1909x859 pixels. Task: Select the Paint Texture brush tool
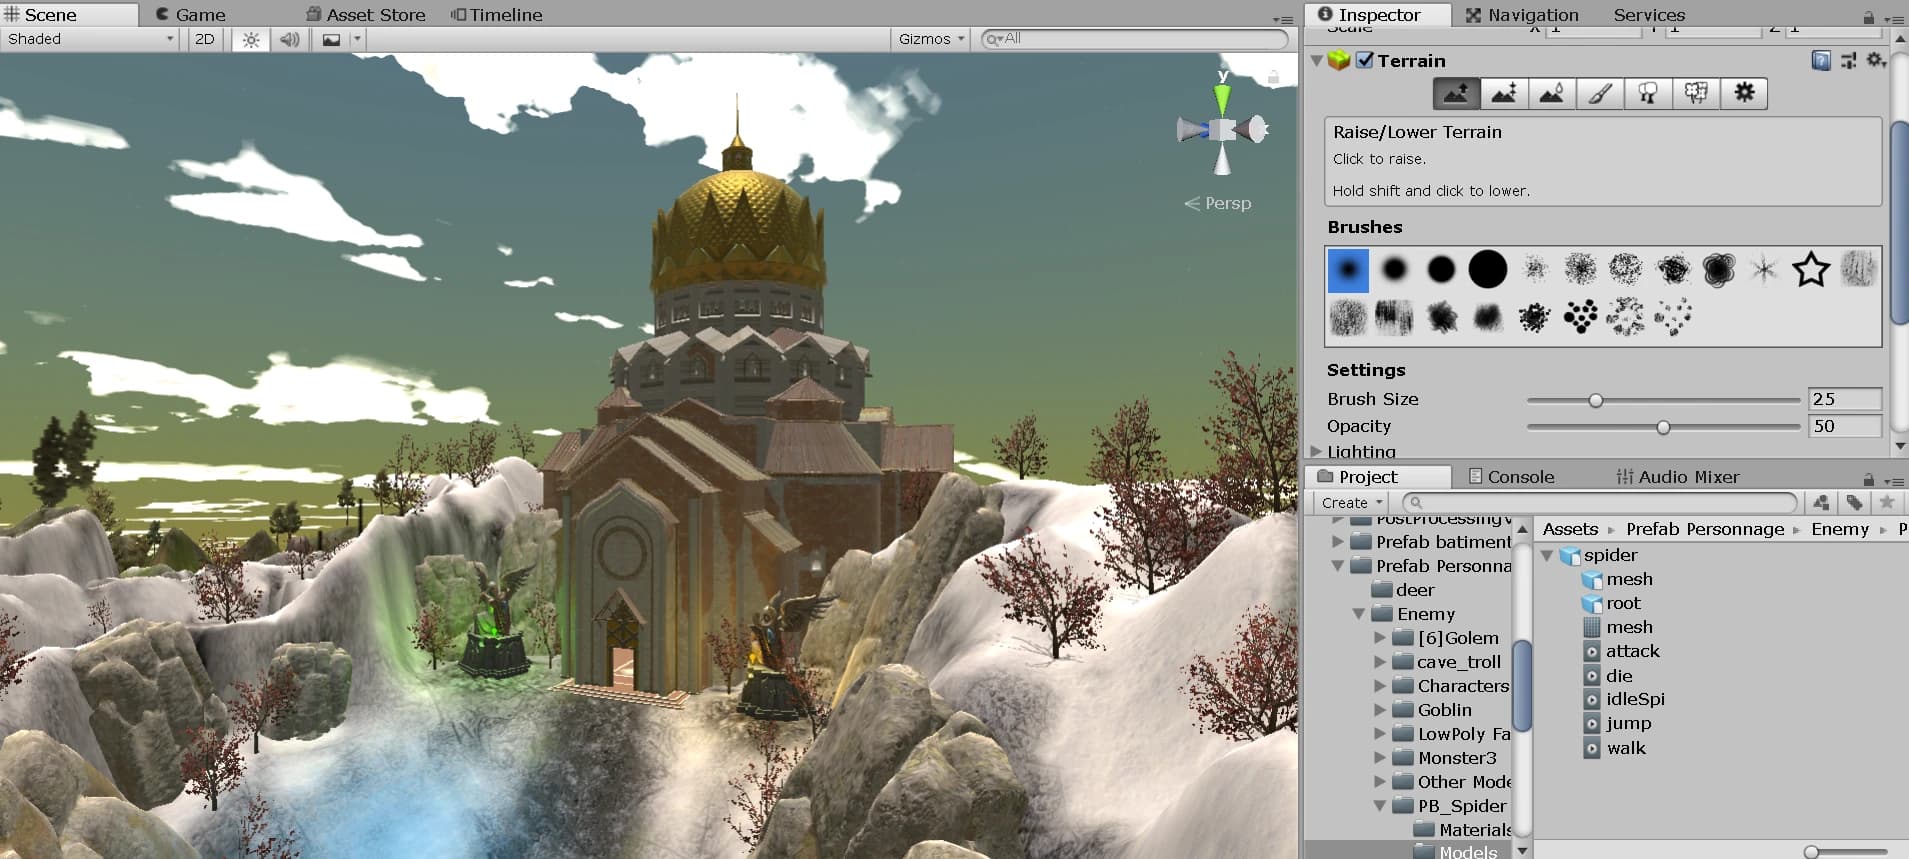coord(1600,94)
